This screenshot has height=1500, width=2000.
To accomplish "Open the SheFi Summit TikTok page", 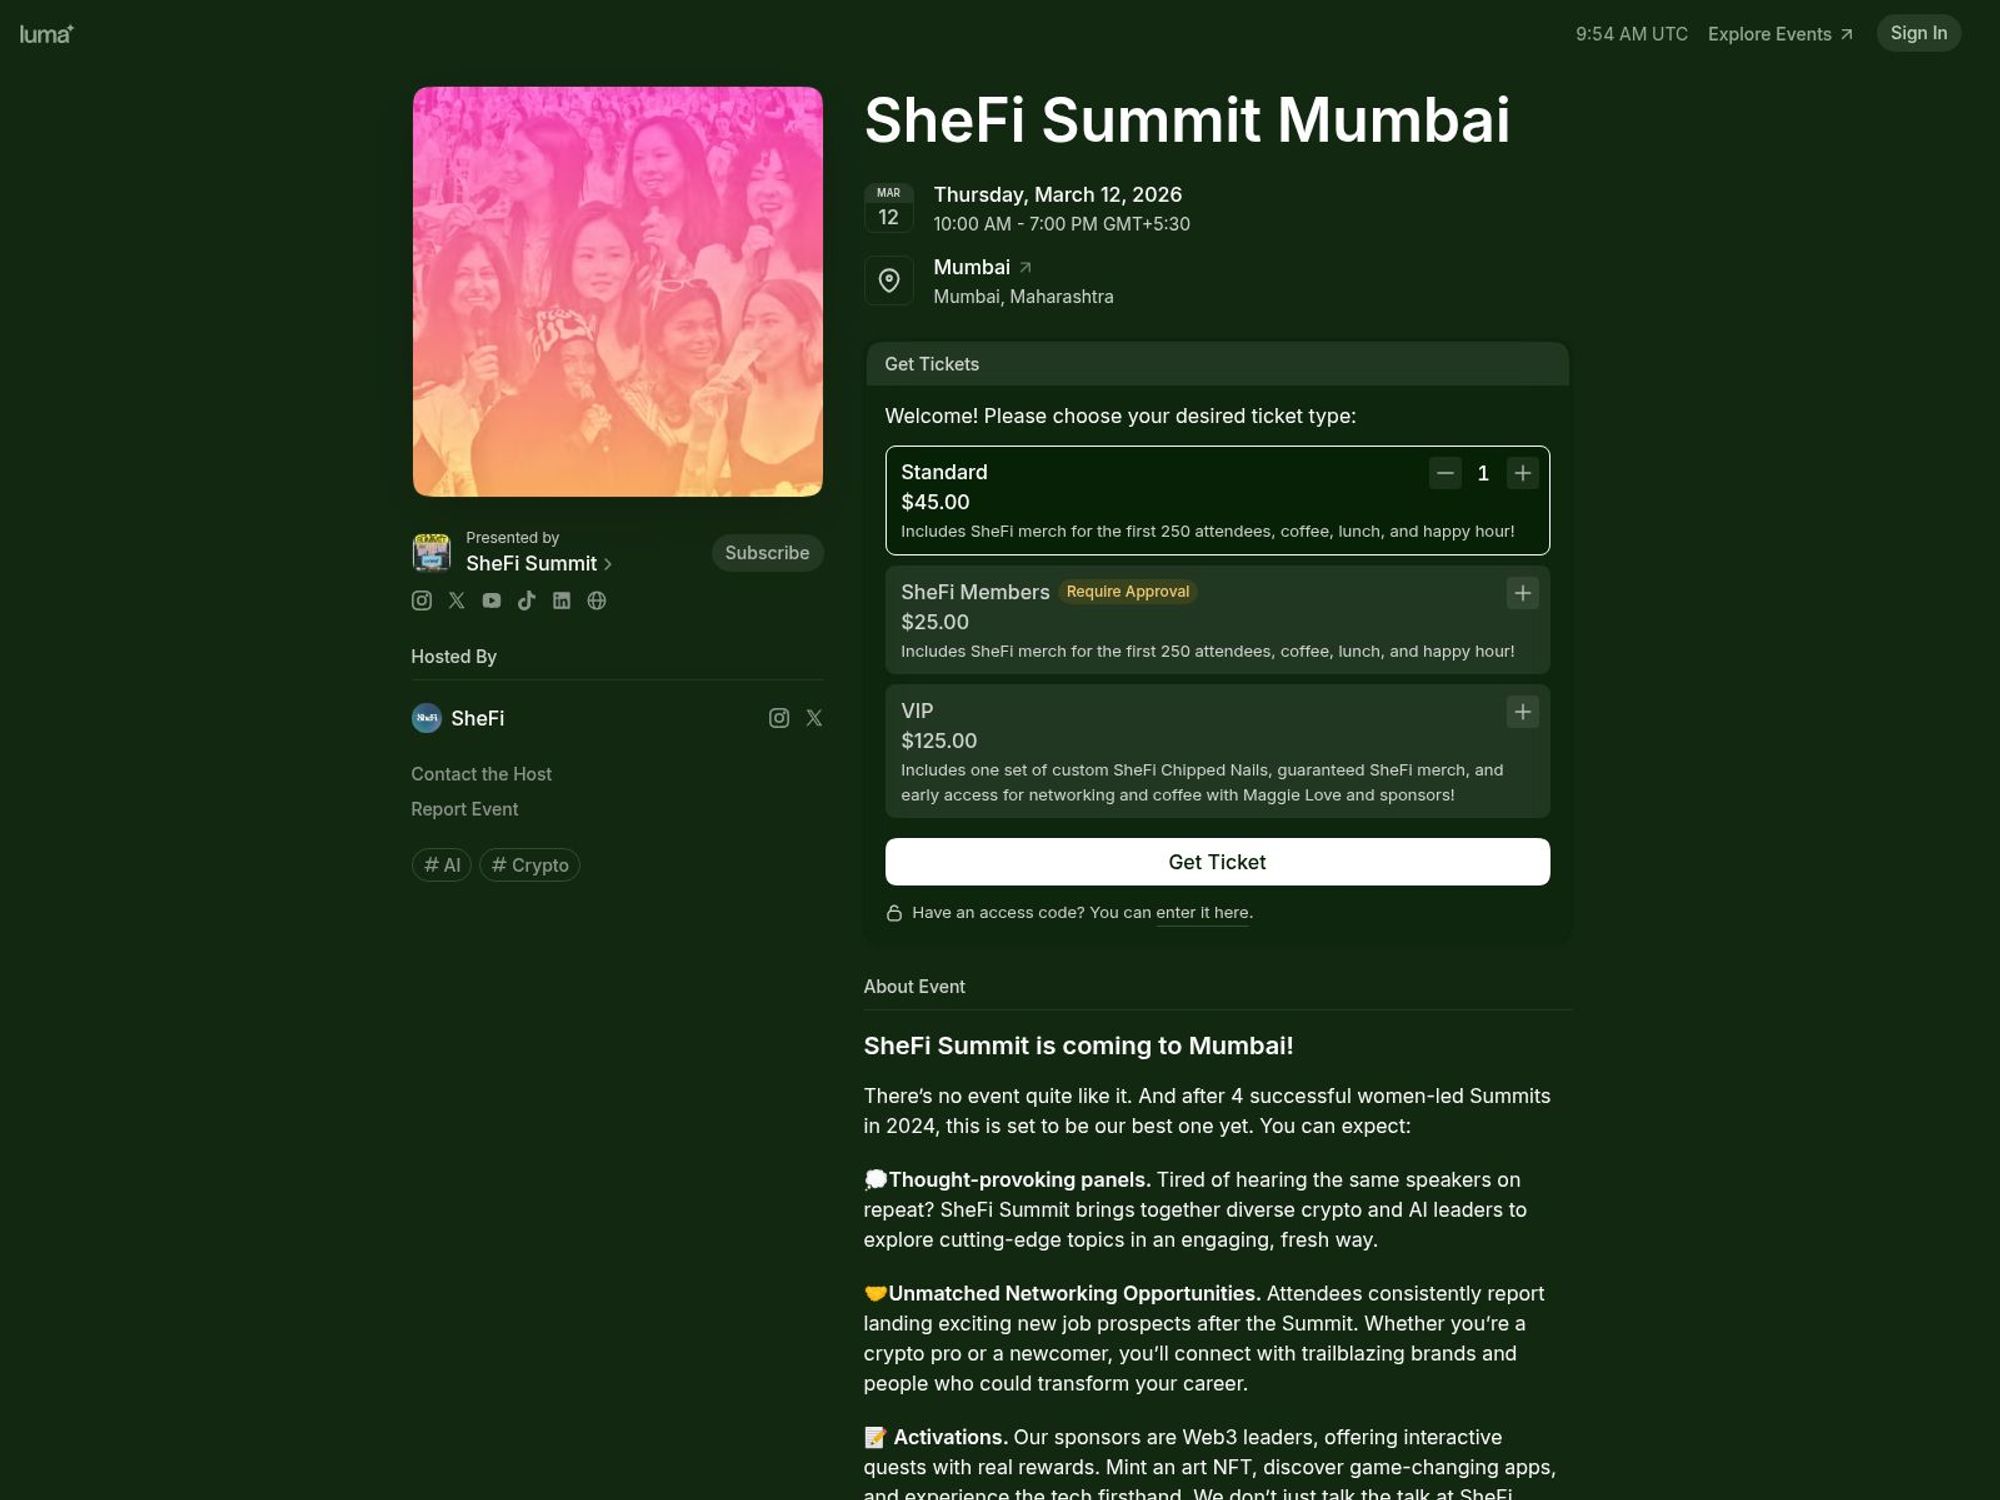I will [527, 600].
